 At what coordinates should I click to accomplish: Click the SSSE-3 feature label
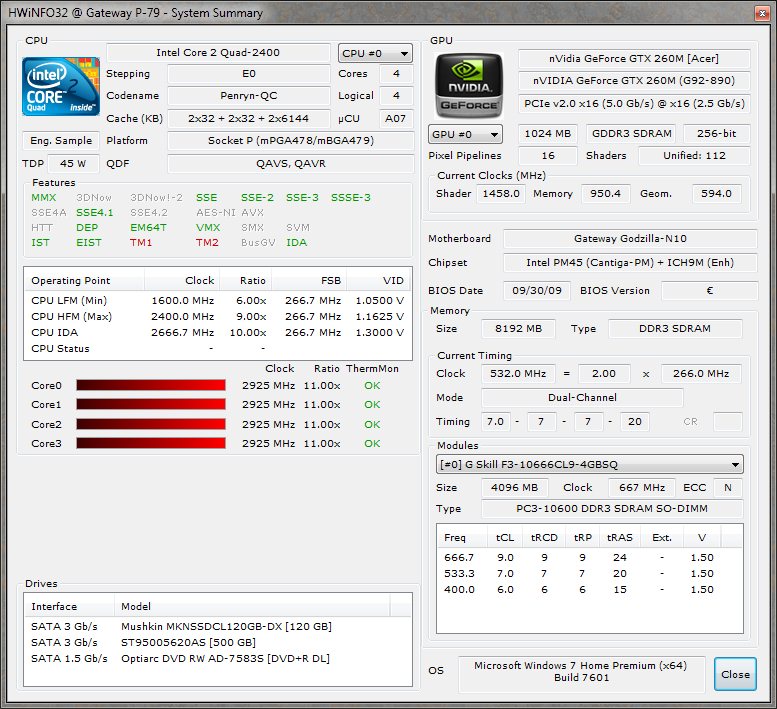pos(351,198)
